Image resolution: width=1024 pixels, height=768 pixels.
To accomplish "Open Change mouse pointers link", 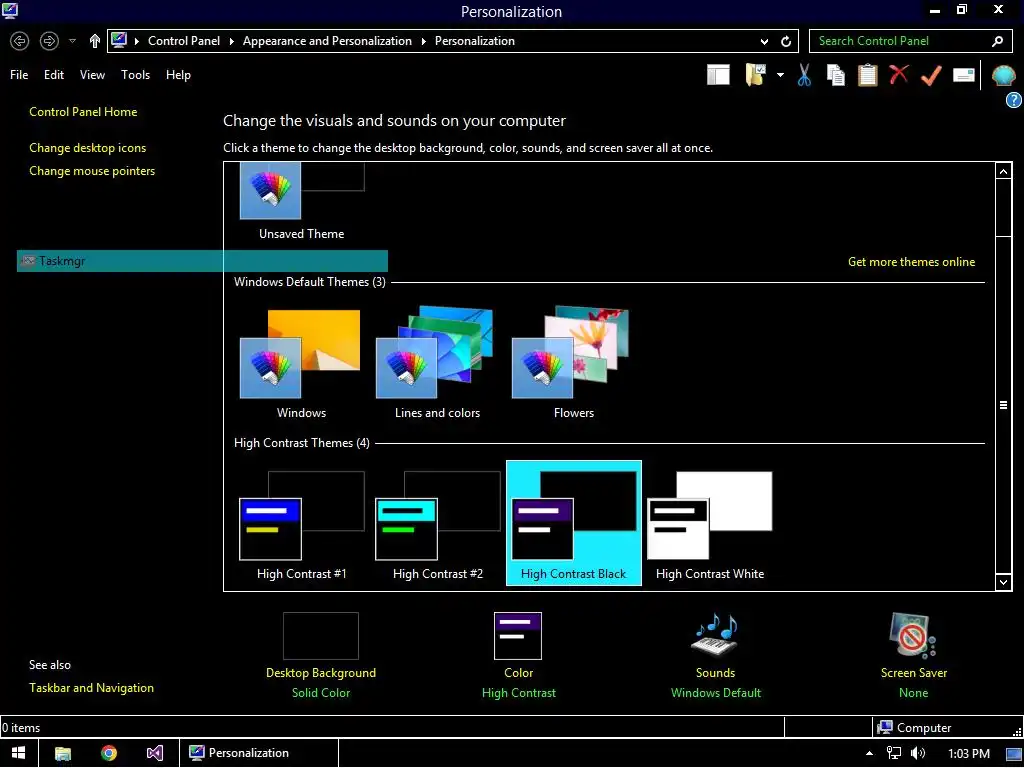I will (x=92, y=170).
